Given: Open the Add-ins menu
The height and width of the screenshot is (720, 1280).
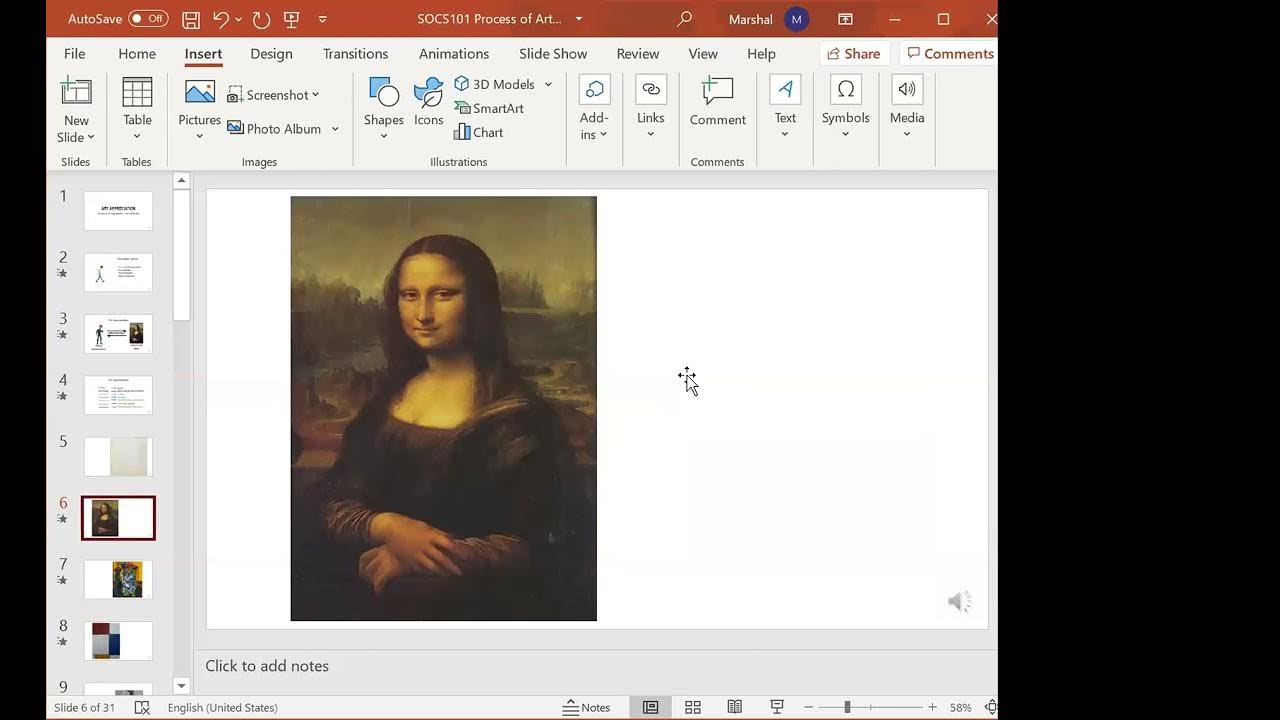Looking at the screenshot, I should (594, 108).
